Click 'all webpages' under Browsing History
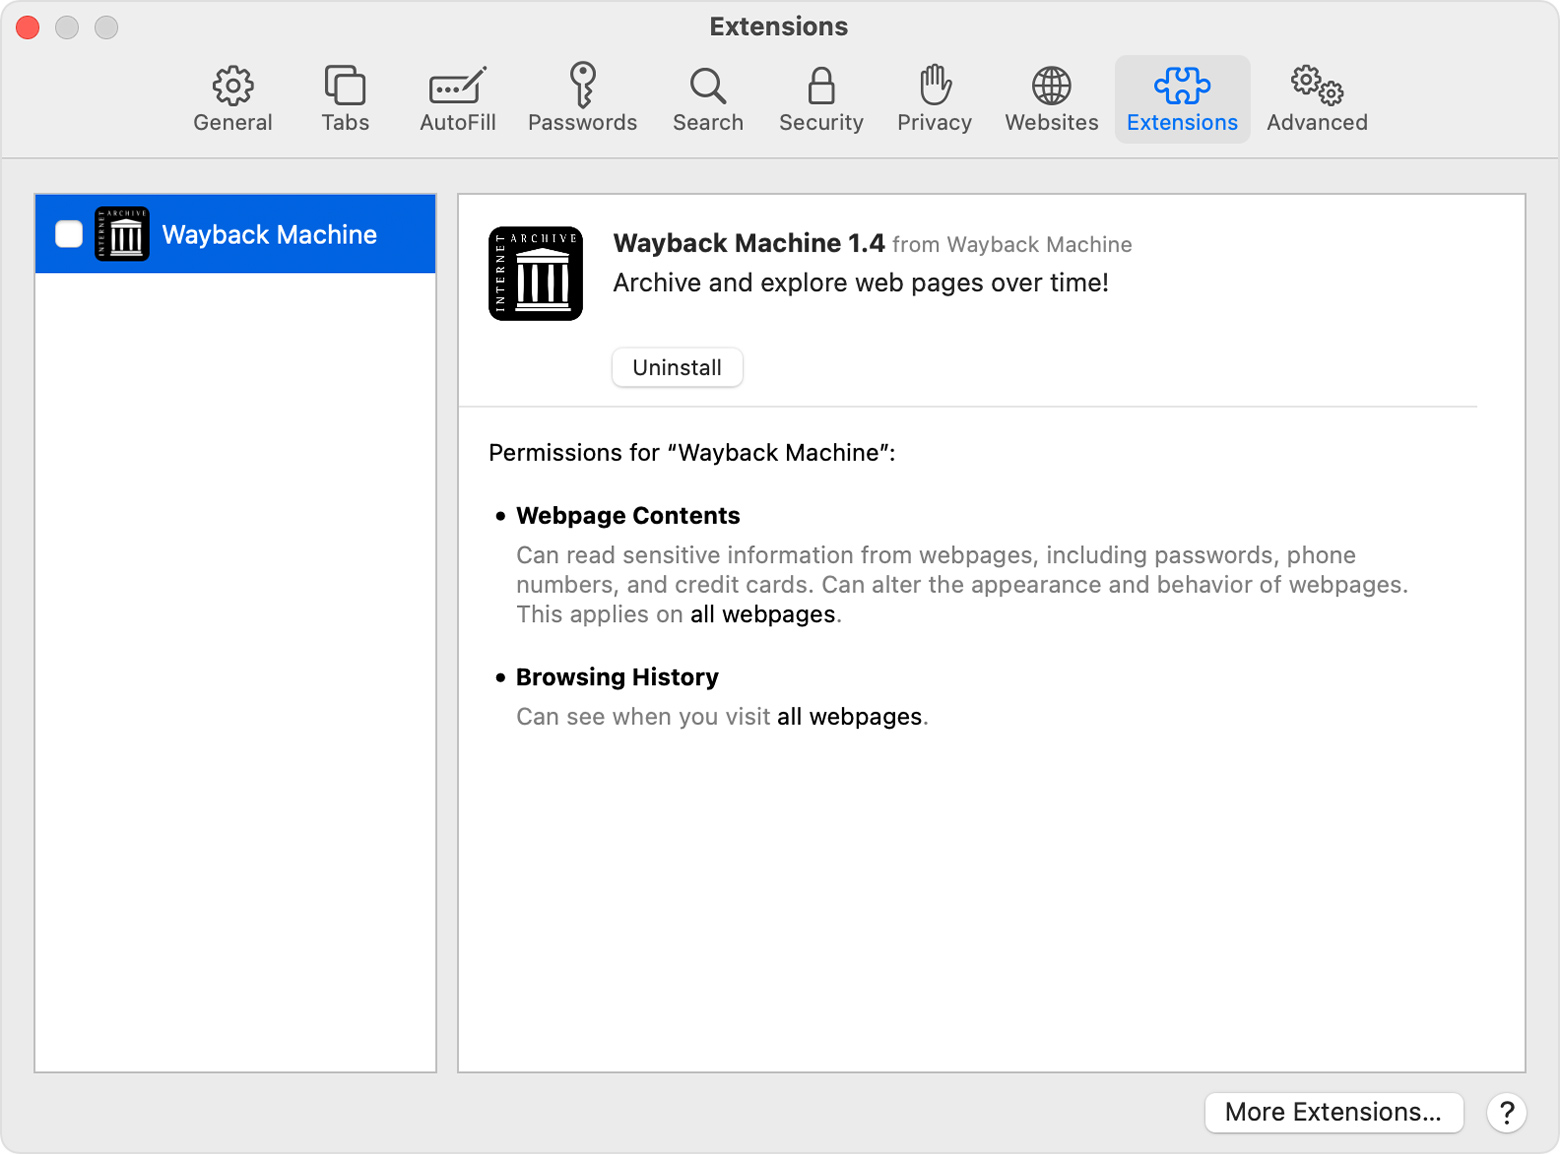The height and width of the screenshot is (1154, 1560). [850, 717]
